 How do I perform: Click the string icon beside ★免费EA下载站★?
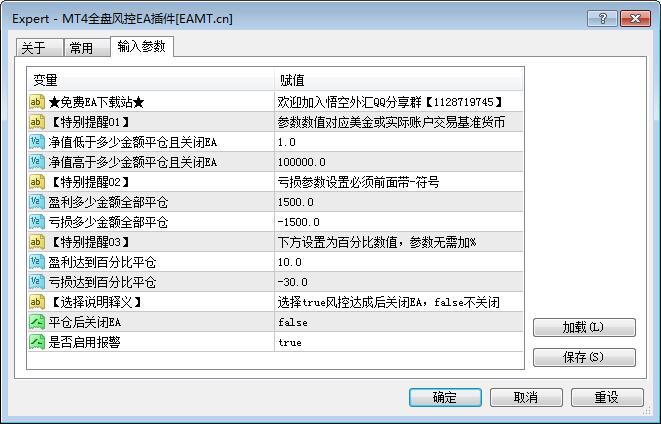(37, 102)
